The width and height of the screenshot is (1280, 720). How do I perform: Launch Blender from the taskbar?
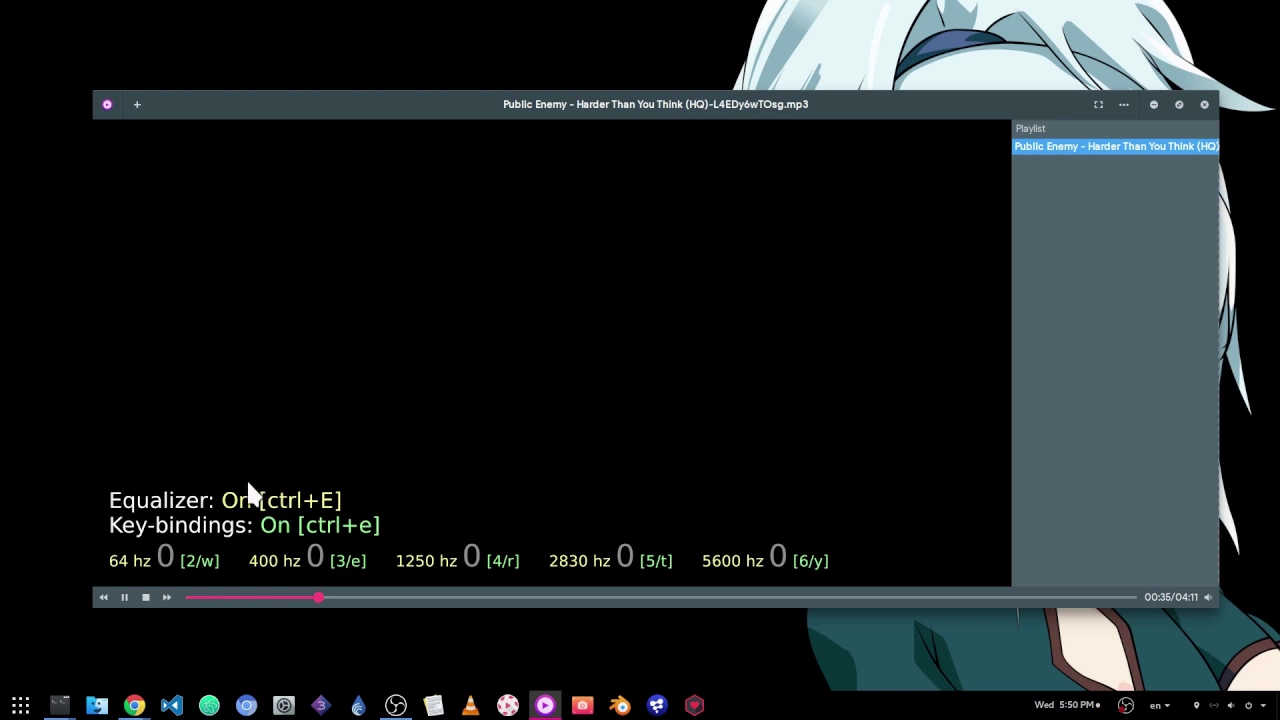pyautogui.click(x=620, y=705)
